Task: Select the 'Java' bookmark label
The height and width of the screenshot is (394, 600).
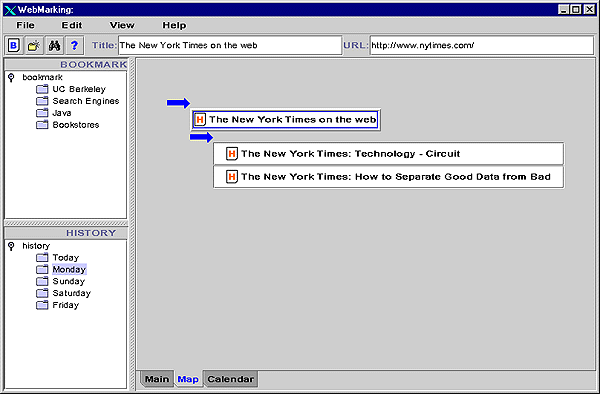Action: (62, 113)
